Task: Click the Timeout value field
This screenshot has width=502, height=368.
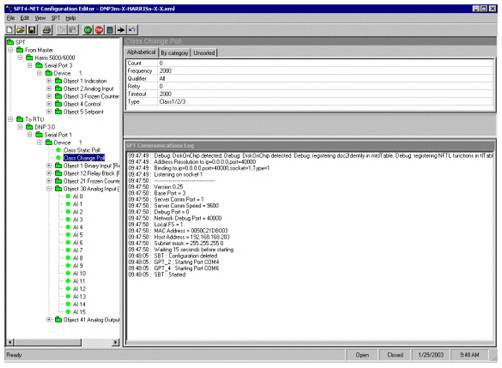Action: click(326, 94)
